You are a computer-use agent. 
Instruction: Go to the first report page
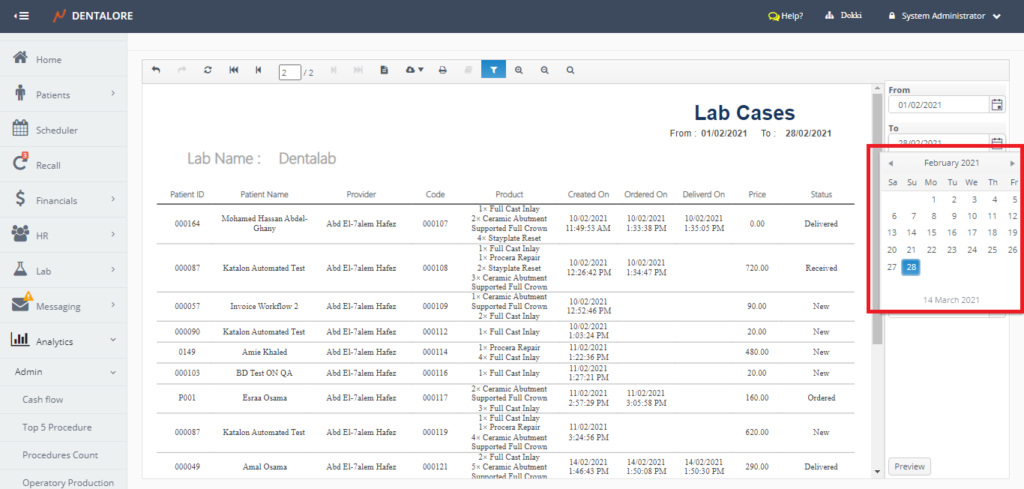point(233,70)
